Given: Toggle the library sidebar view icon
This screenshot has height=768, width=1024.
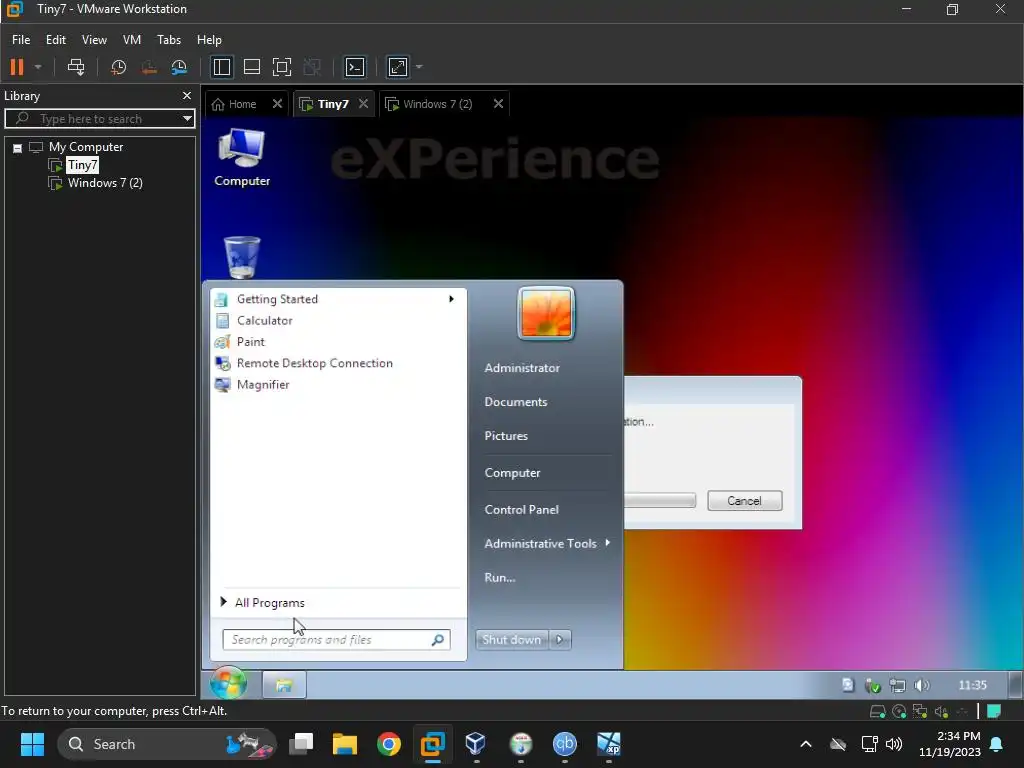Looking at the screenshot, I should [221, 67].
